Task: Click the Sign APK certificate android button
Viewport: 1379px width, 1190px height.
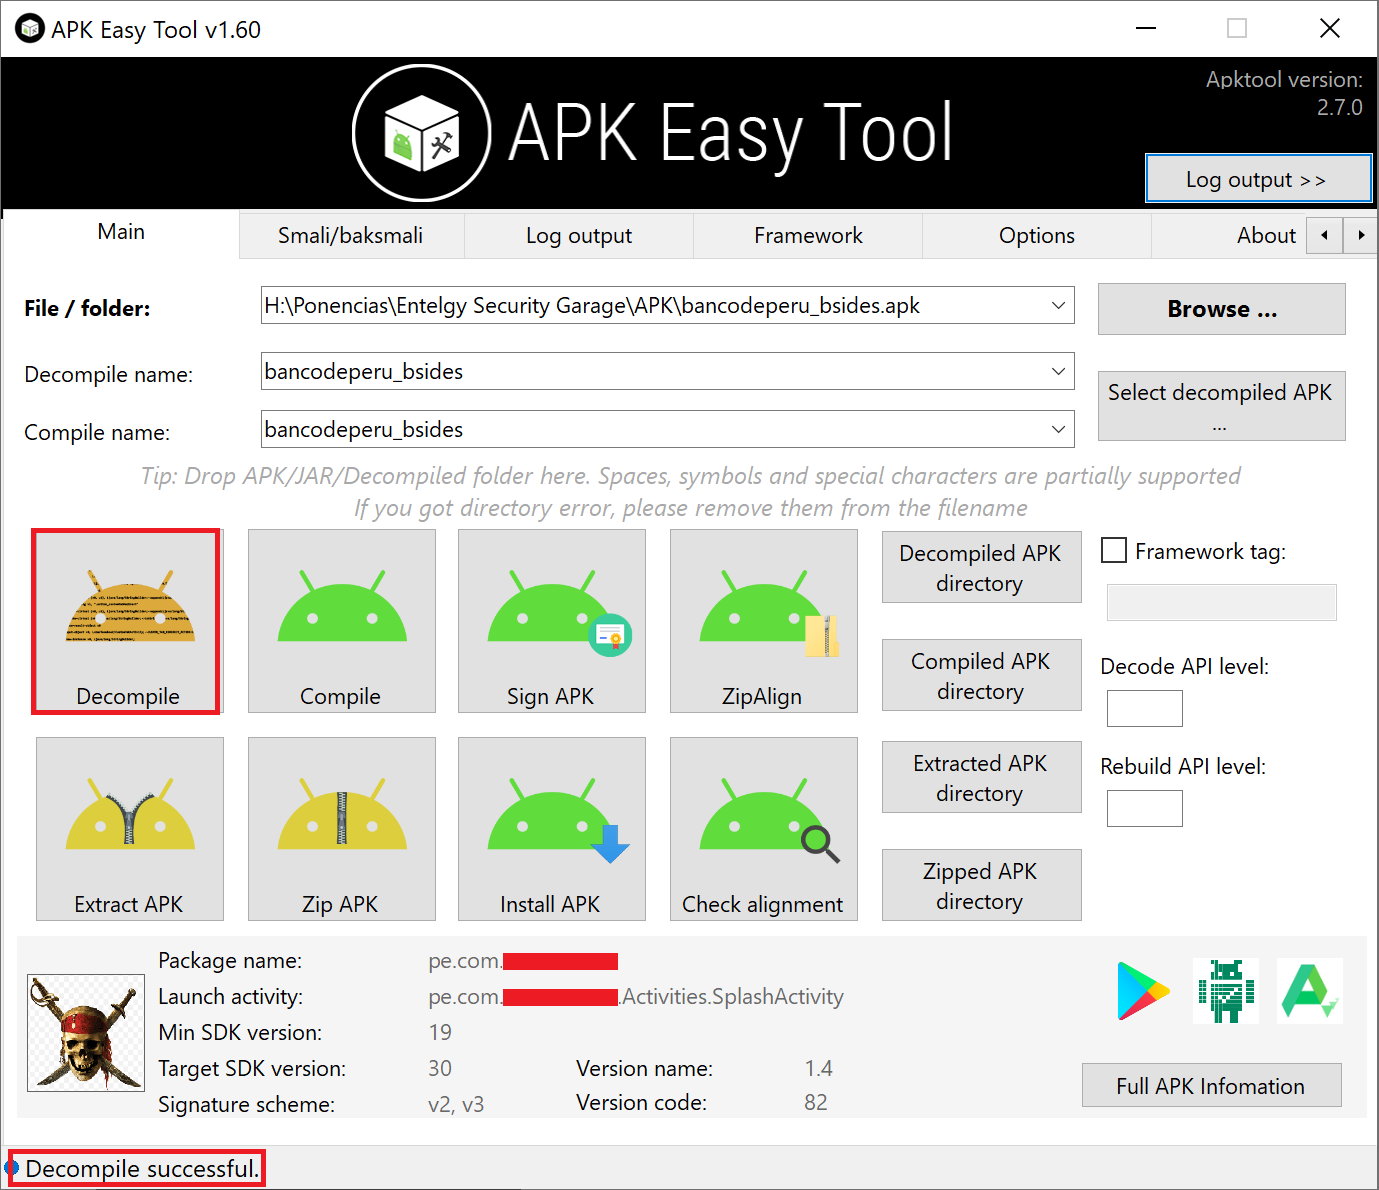Action: click(552, 621)
